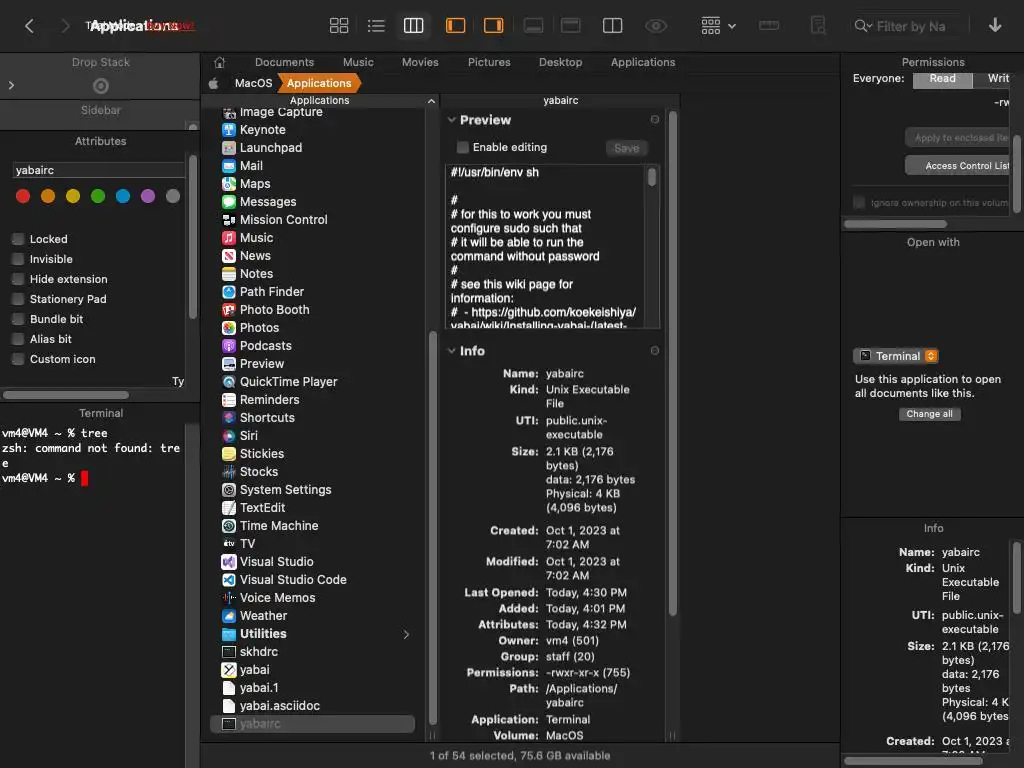Open the filter search options dropdown

coord(863,26)
